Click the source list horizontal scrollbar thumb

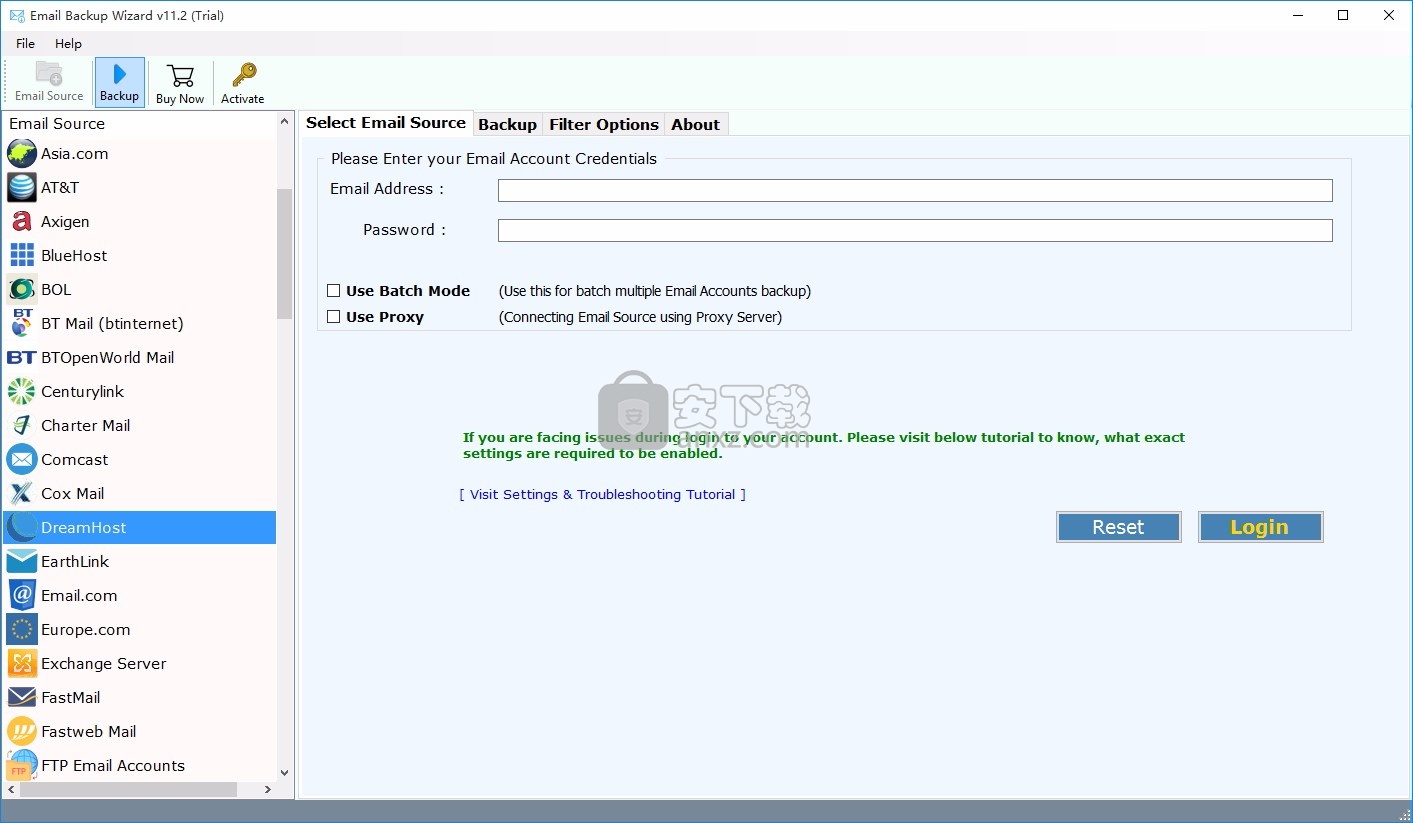click(x=128, y=790)
